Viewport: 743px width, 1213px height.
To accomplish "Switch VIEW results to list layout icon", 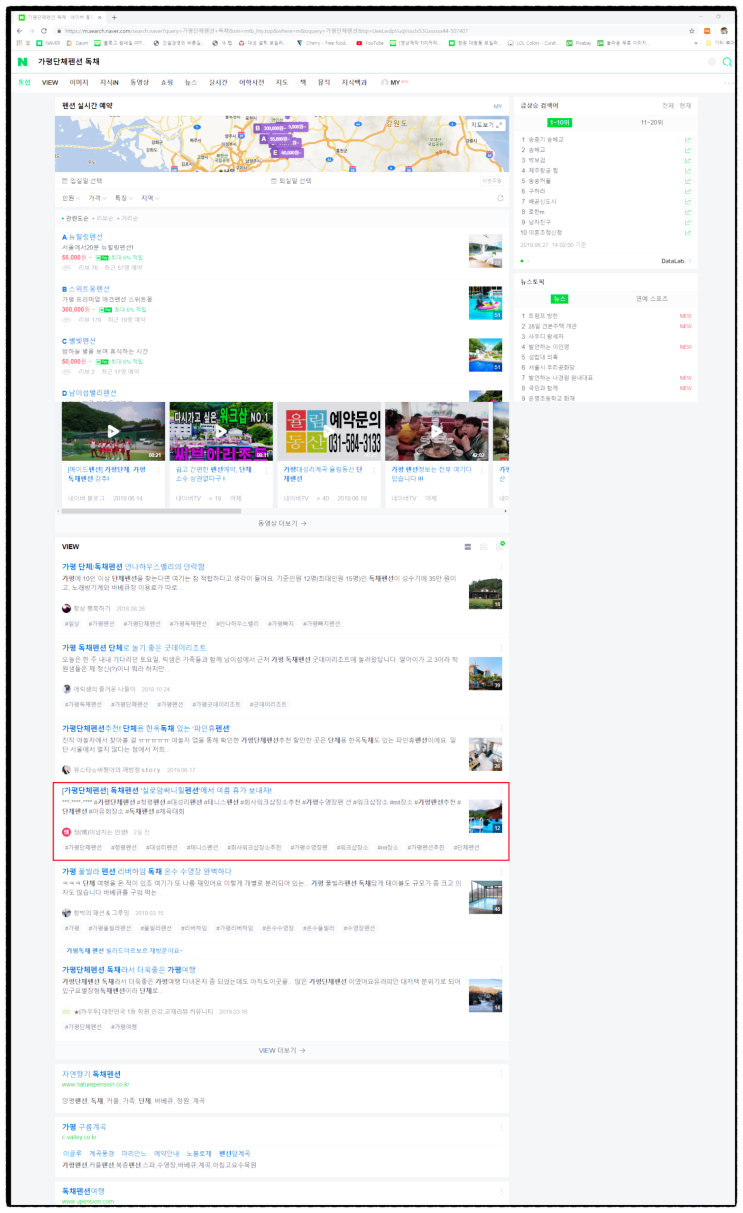I will coord(467,547).
